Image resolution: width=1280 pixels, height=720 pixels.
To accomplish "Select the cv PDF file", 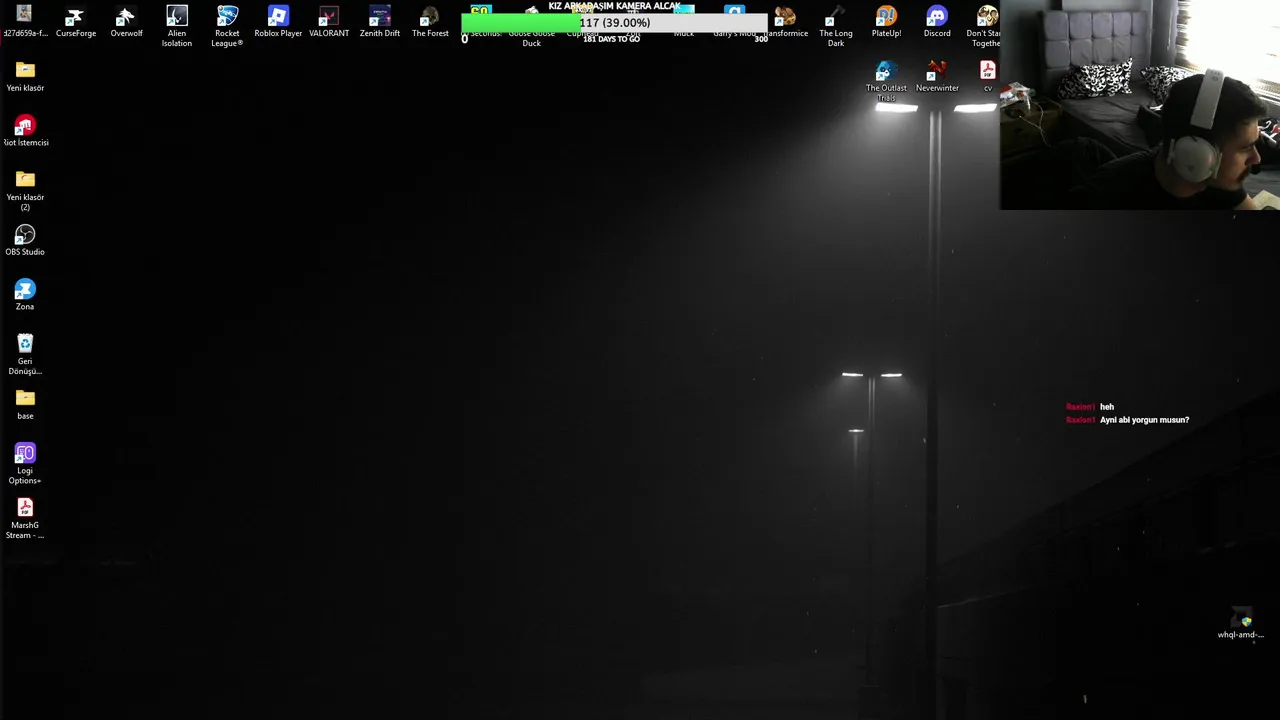I will 988,77.
